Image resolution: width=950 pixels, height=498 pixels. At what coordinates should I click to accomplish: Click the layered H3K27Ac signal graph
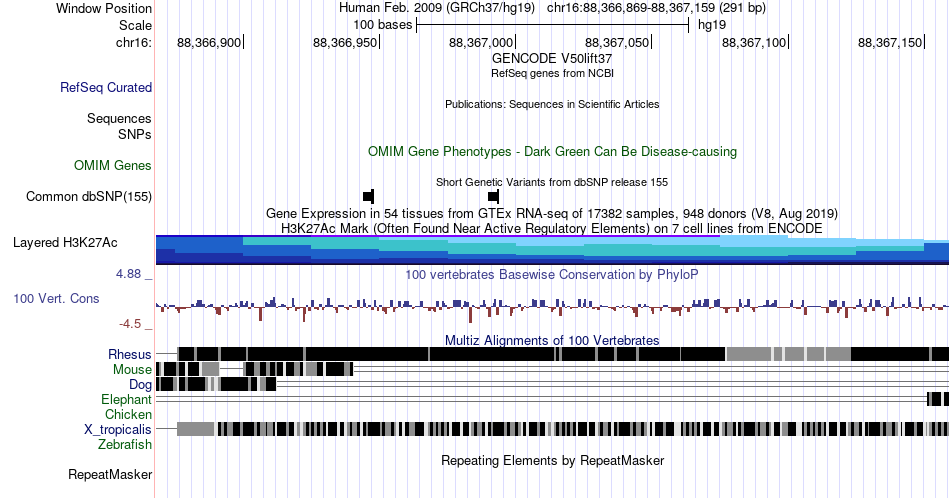[552, 250]
